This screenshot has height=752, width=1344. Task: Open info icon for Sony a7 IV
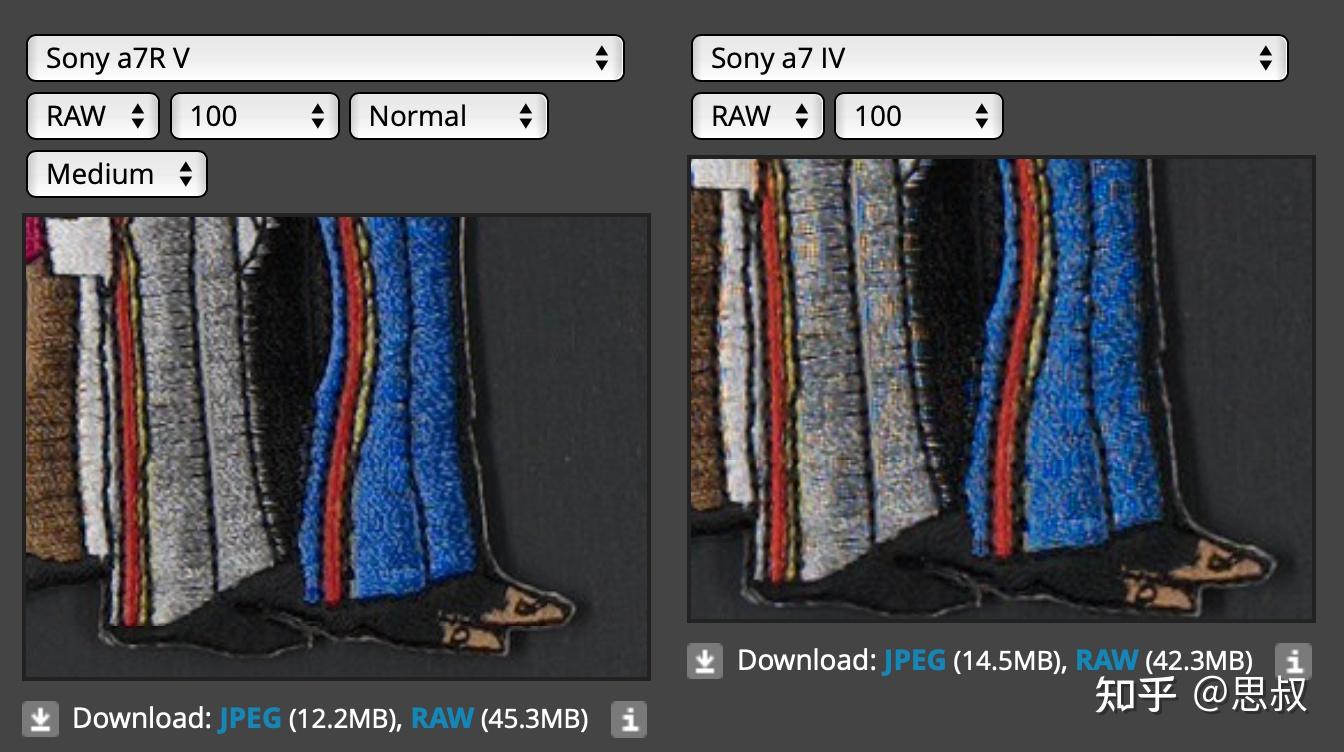[x=1293, y=661]
